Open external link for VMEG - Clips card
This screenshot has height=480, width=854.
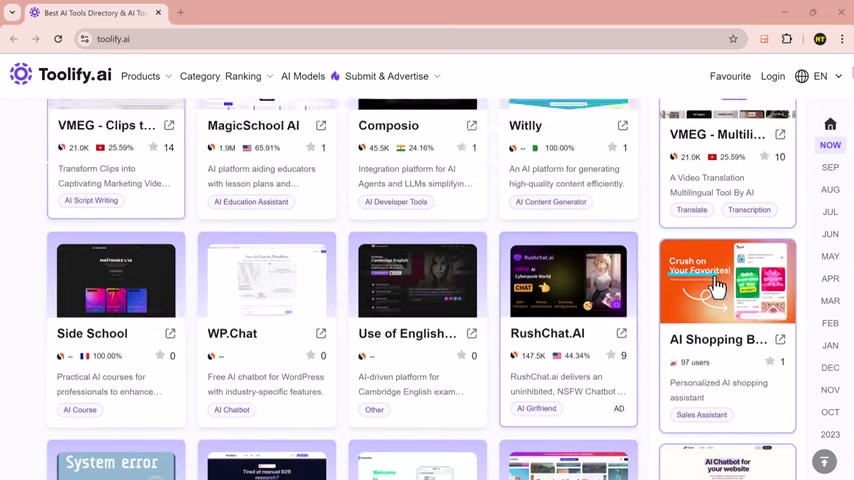pyautogui.click(x=169, y=125)
